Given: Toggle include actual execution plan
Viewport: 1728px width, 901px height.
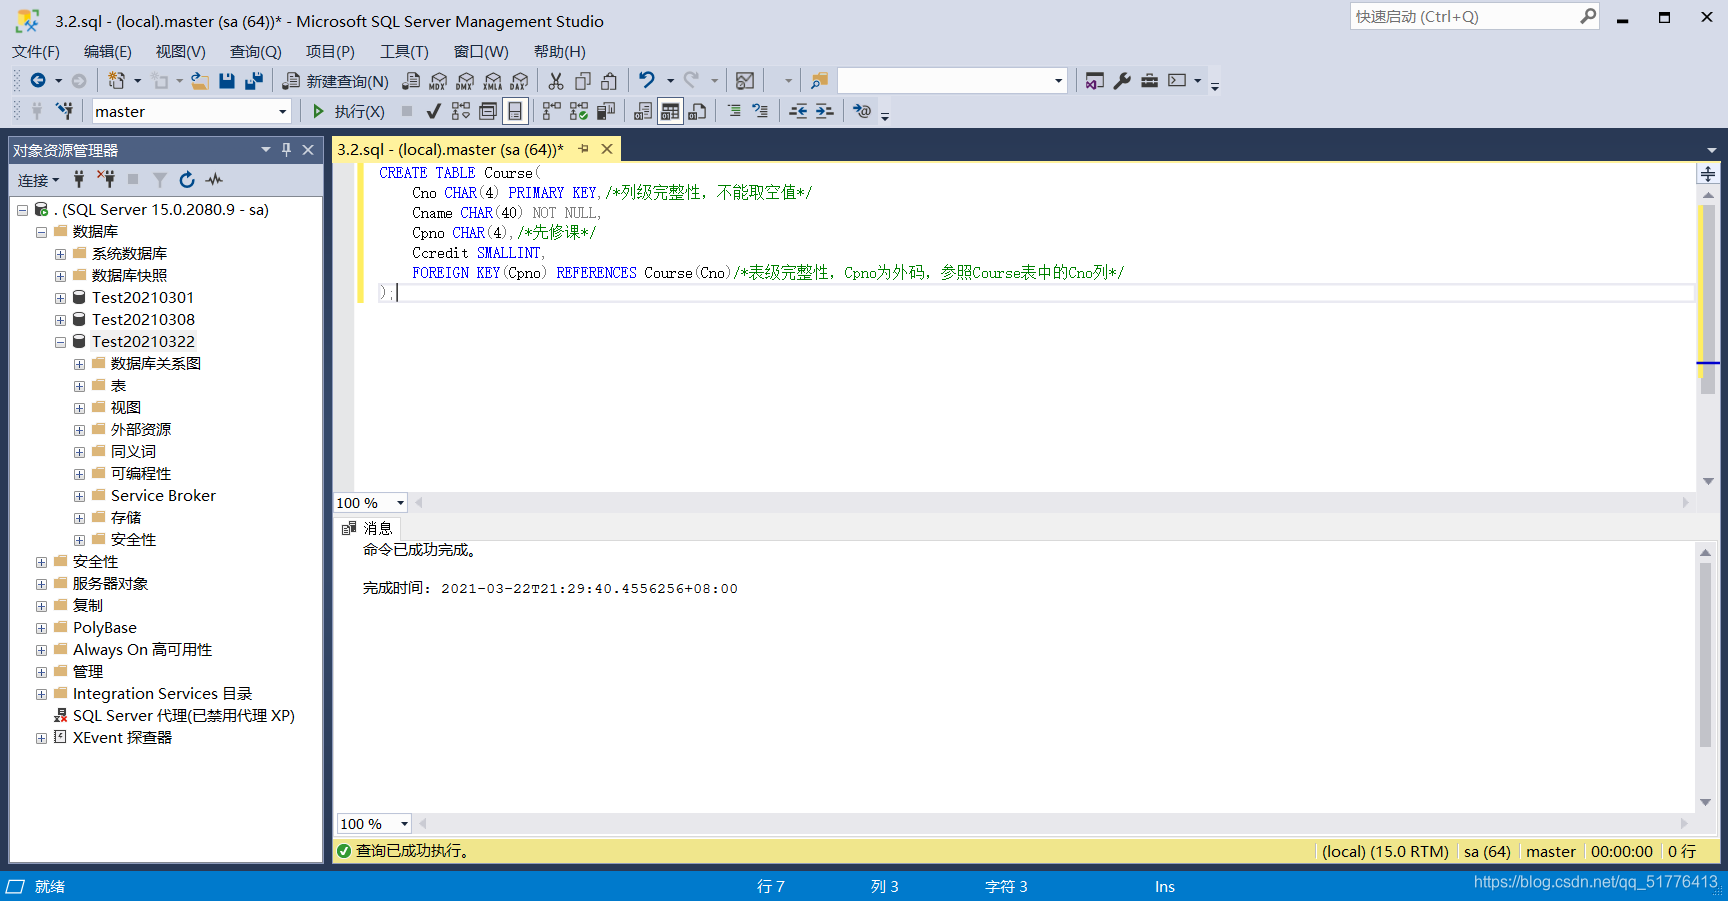Looking at the screenshot, I should tap(552, 111).
